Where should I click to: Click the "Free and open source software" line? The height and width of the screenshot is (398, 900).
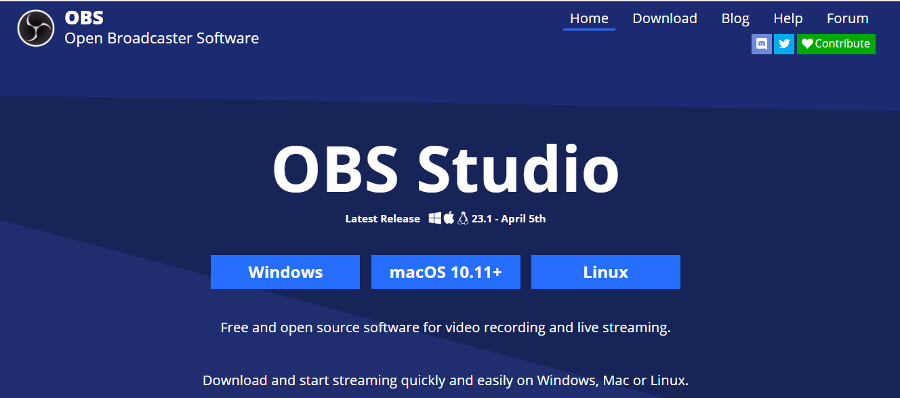point(445,329)
